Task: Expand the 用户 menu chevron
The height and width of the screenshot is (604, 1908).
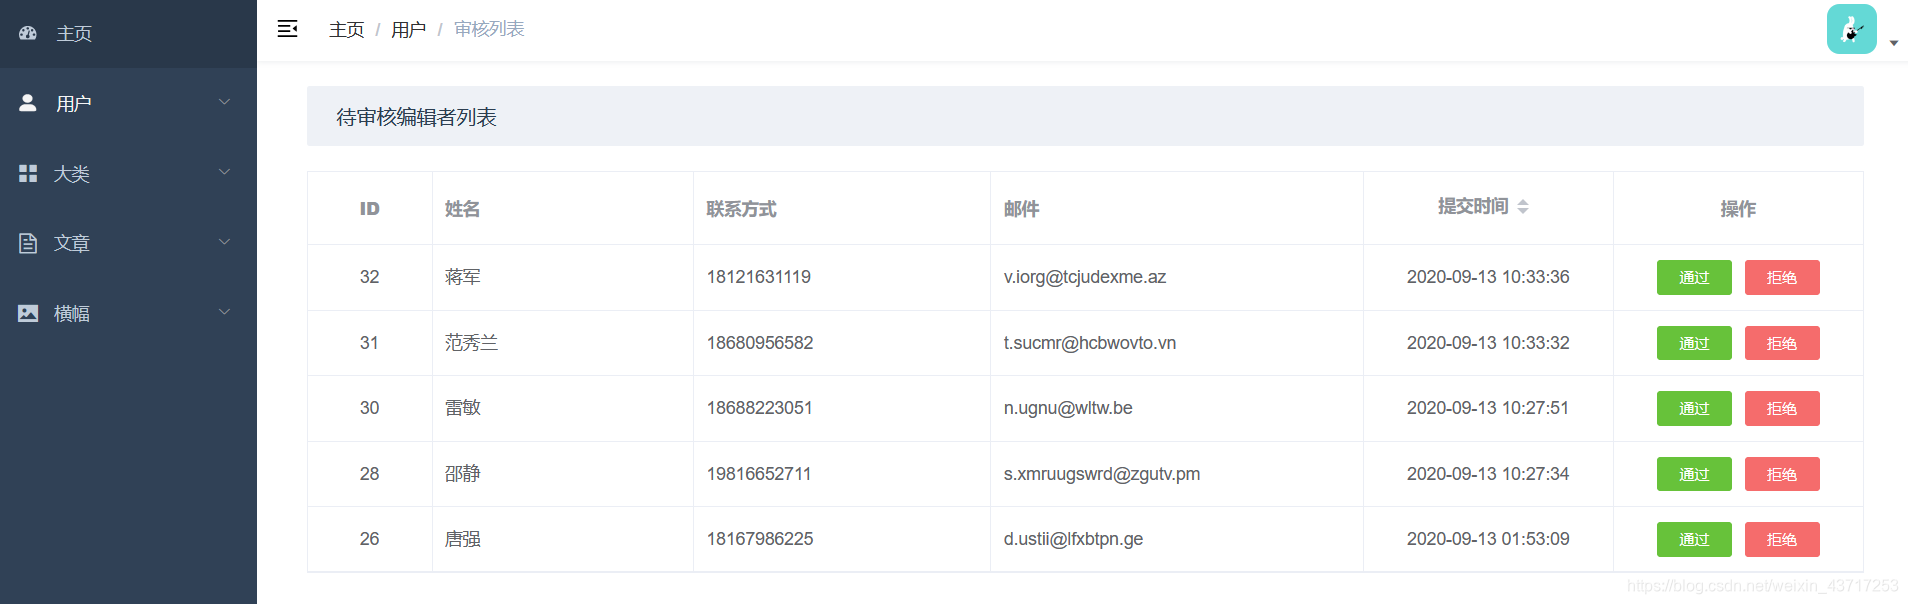Action: click(225, 102)
